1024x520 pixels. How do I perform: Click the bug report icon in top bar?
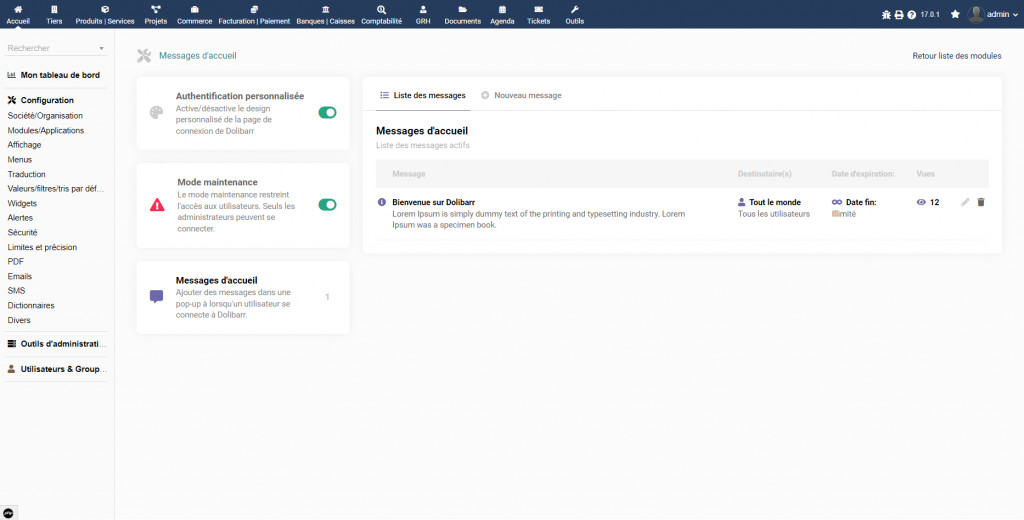coord(886,14)
